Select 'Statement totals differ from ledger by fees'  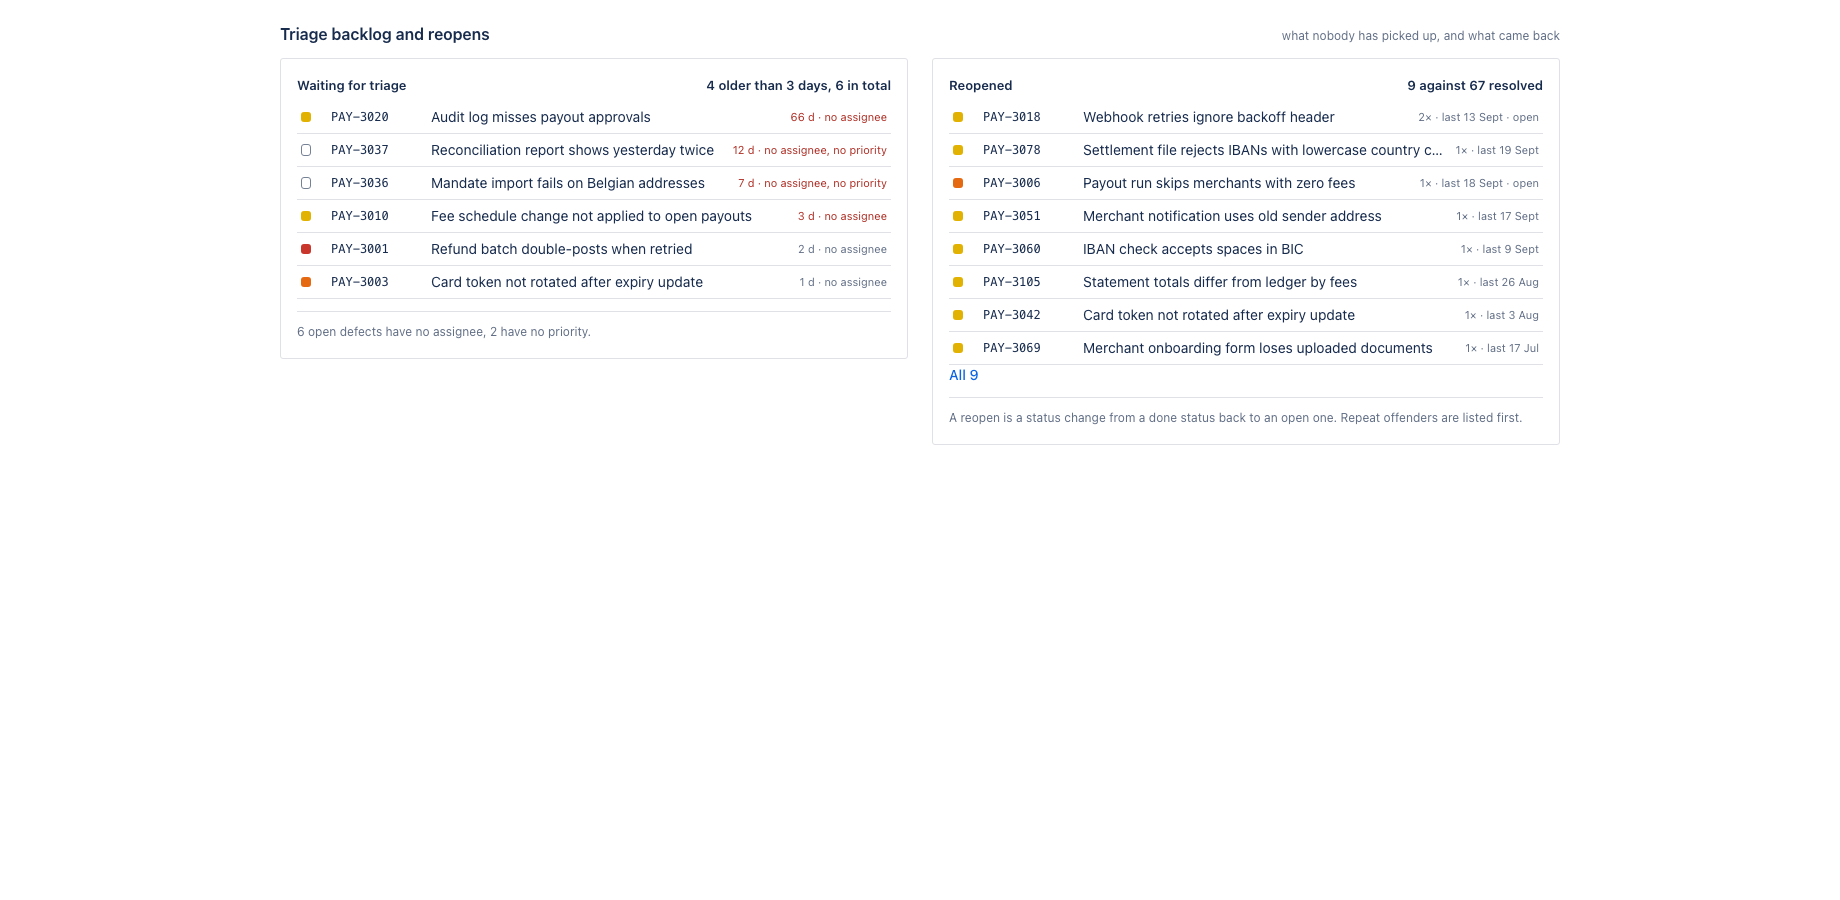(1220, 282)
